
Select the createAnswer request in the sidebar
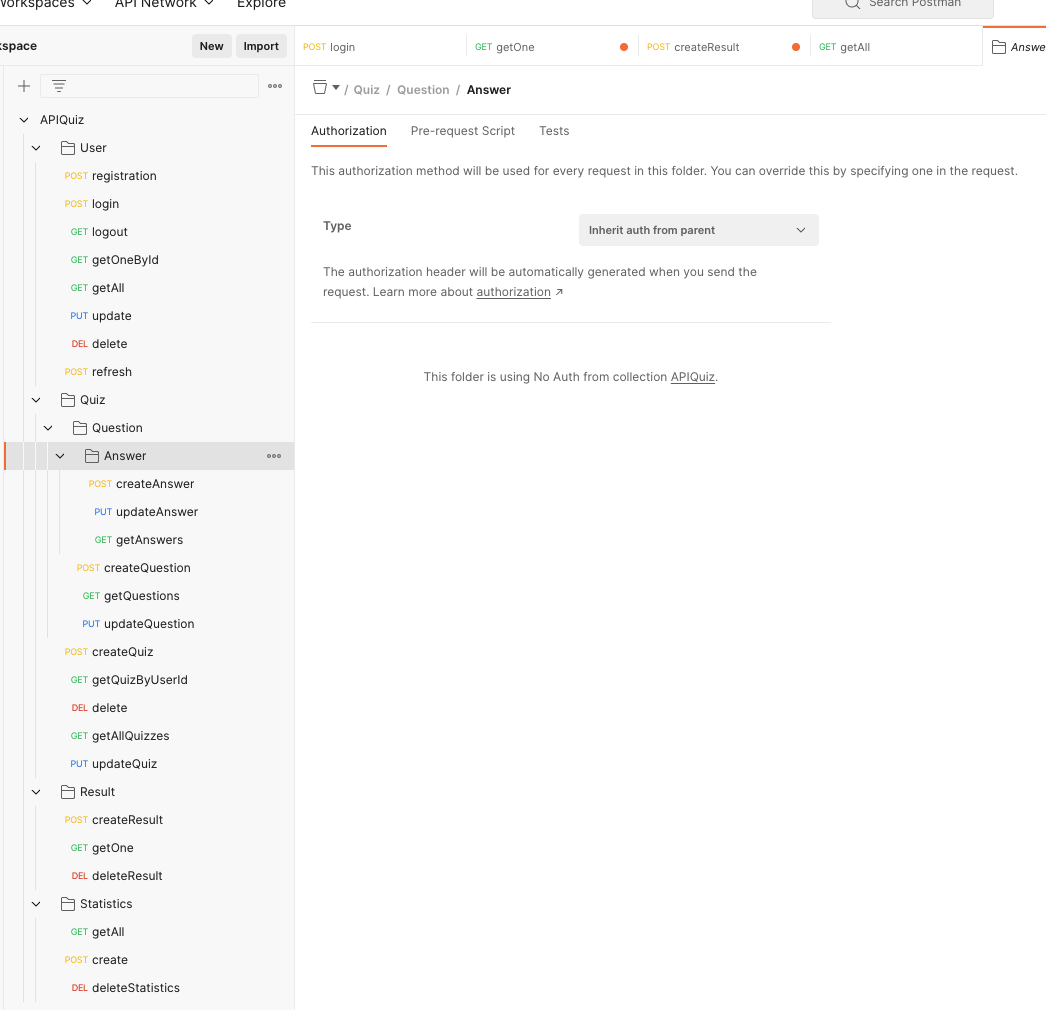tap(155, 483)
